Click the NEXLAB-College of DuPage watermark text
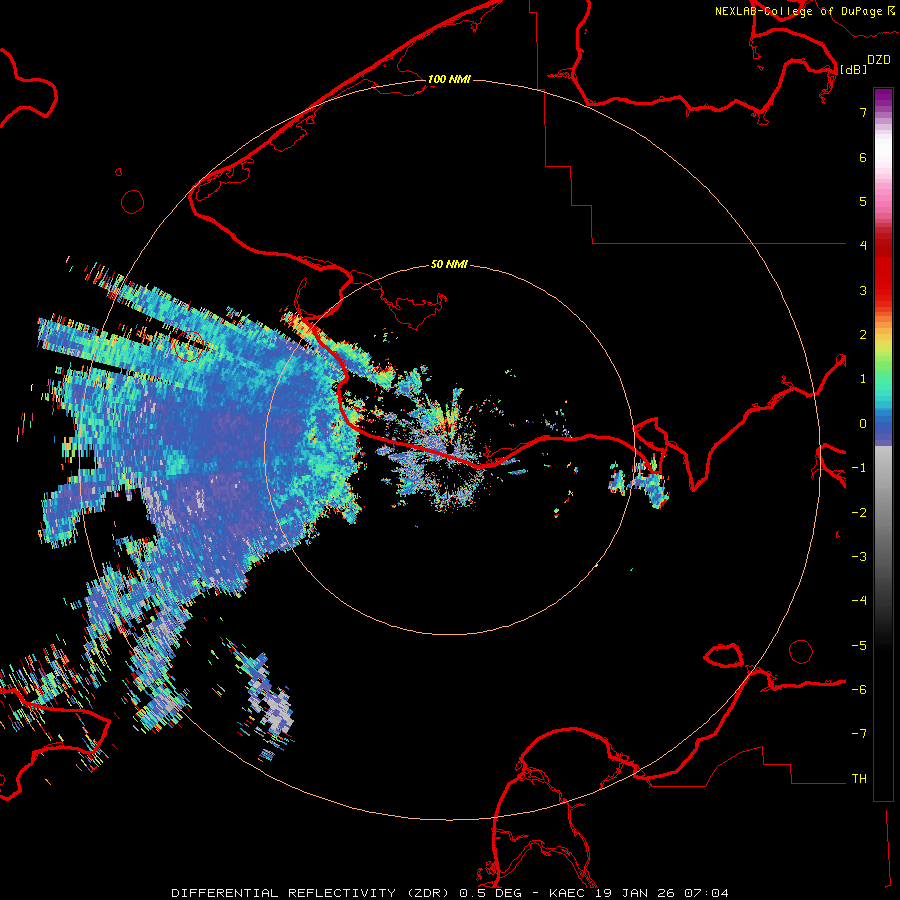900x900 pixels. click(805, 11)
